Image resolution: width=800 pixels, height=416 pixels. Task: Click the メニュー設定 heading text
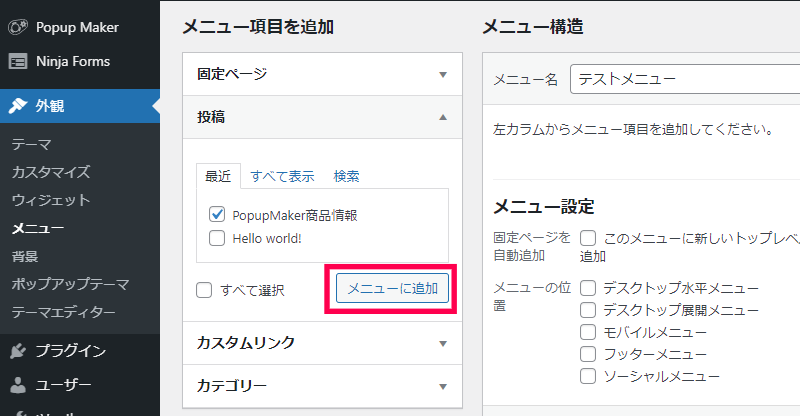pyautogui.click(x=544, y=207)
